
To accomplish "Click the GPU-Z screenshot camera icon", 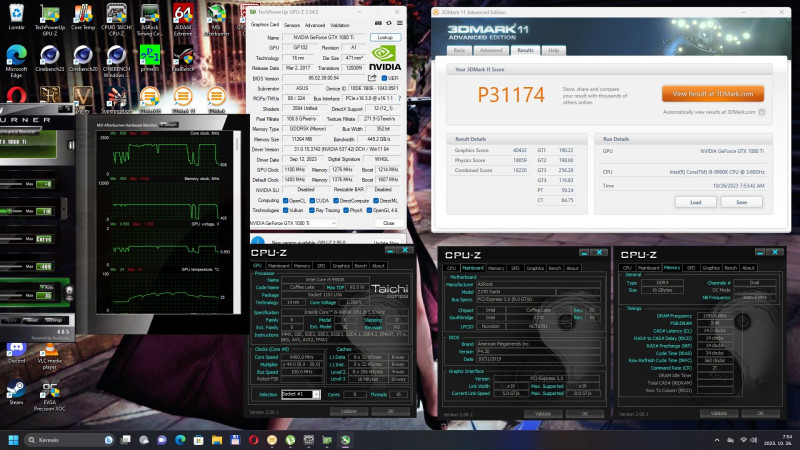I will coord(378,23).
